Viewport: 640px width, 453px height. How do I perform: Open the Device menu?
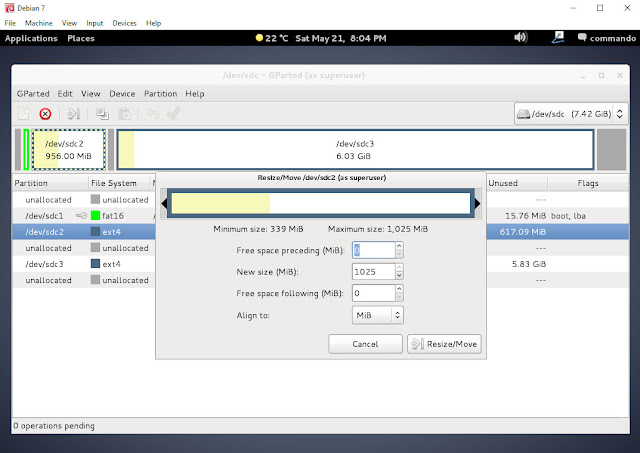(x=122, y=93)
